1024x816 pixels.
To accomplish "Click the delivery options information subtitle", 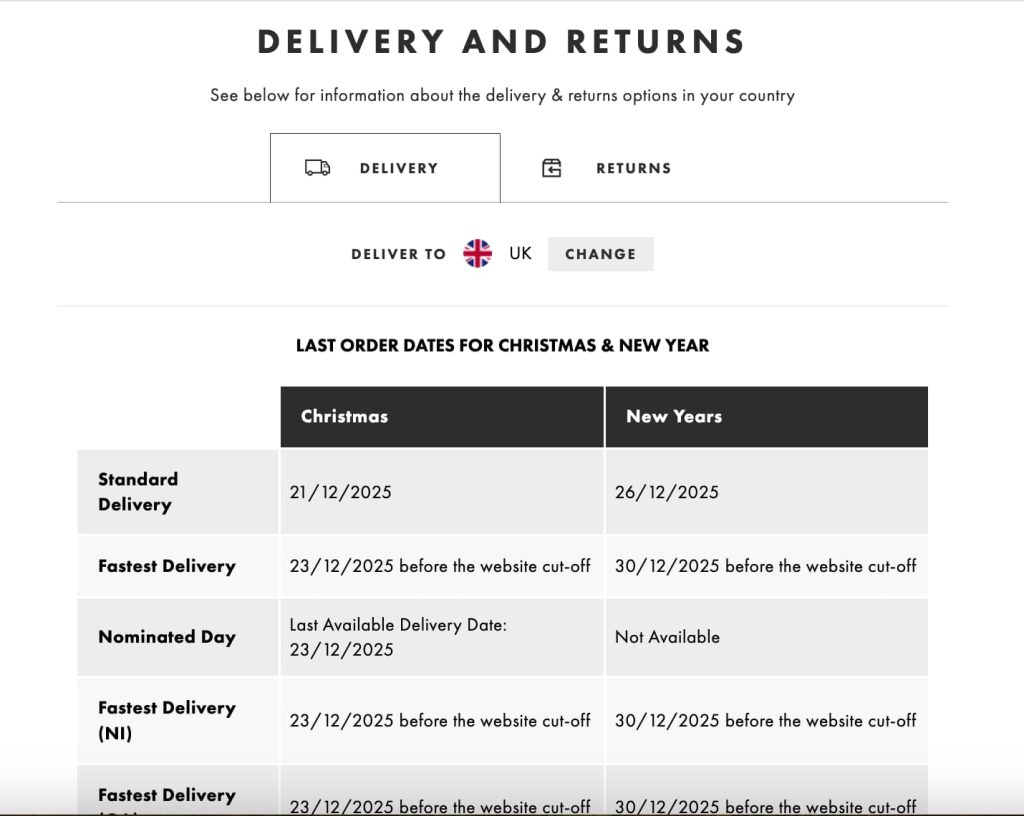I will 502,96.
